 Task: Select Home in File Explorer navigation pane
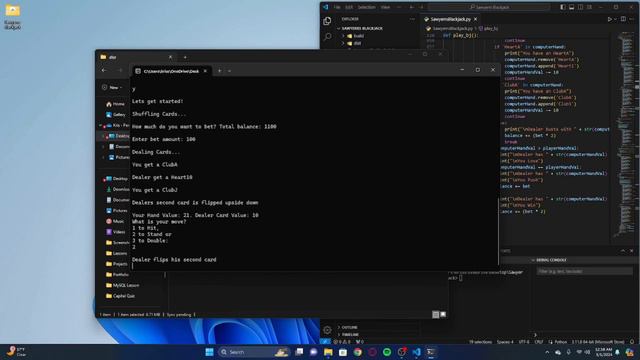[x=116, y=104]
